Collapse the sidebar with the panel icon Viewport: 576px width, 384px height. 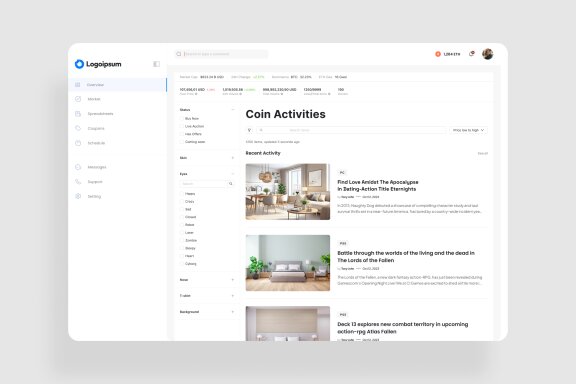tap(156, 64)
